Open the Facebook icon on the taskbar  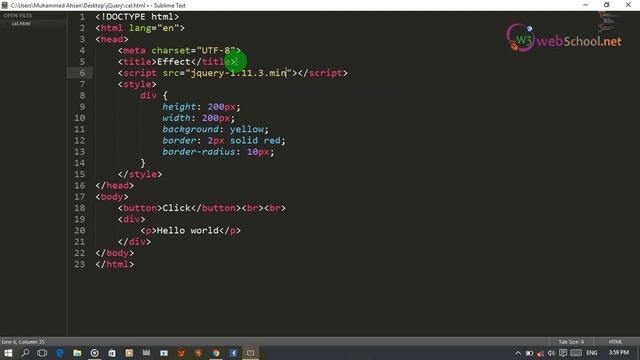coord(233,353)
